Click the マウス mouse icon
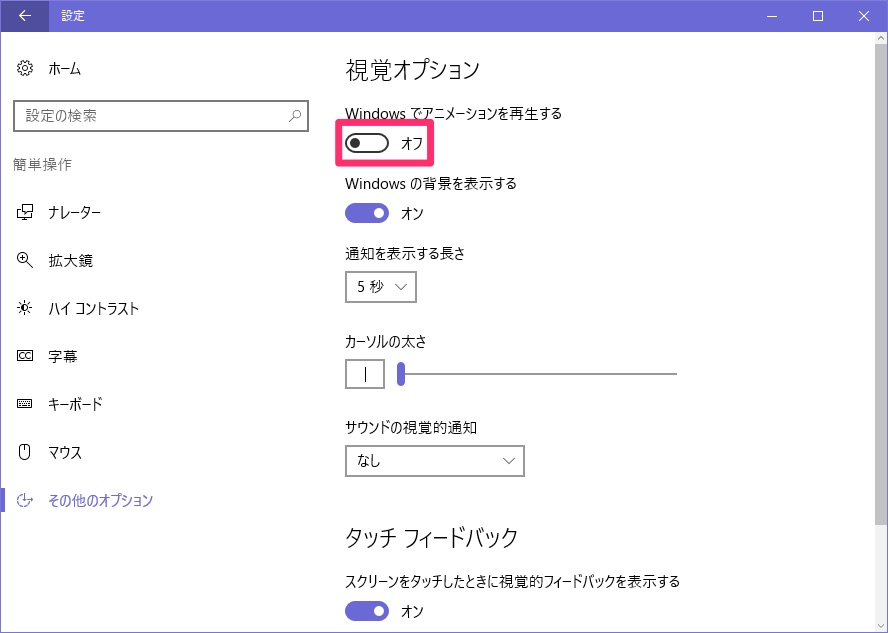 [x=24, y=452]
